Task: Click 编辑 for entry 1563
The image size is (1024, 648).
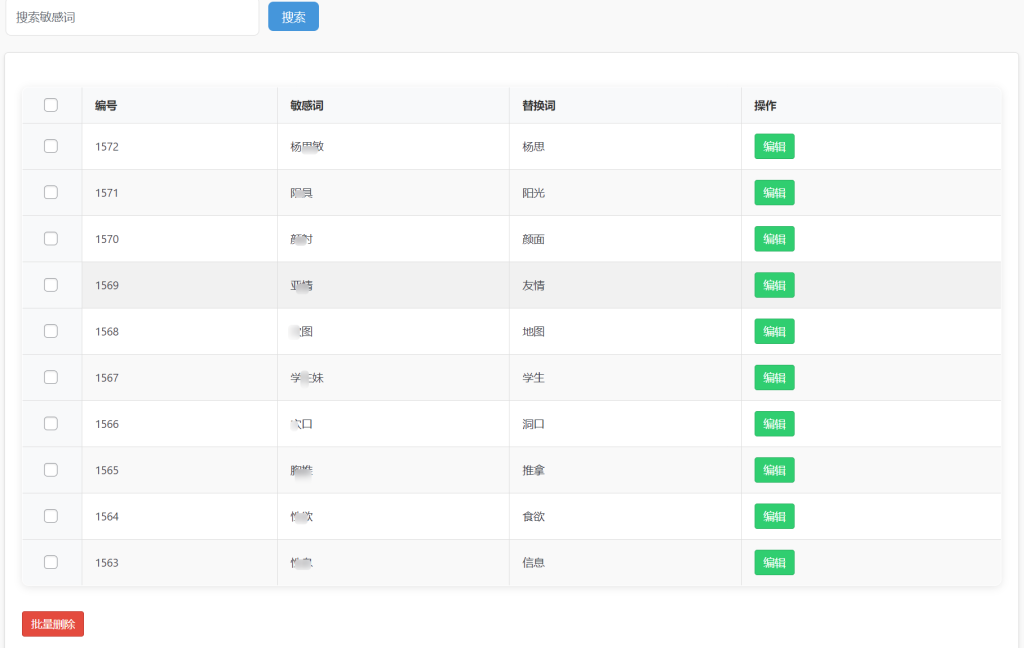Action: 774,562
